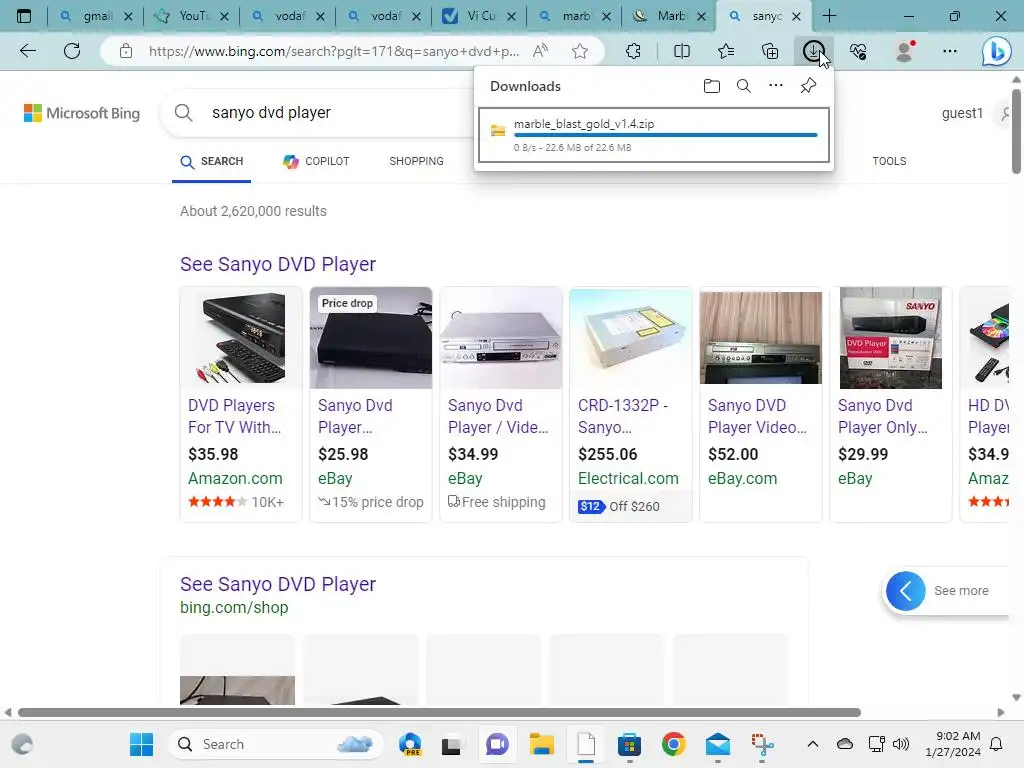Switch to the Vi Cu tab
Screen dimensions: 1024x768
[x=480, y=16]
